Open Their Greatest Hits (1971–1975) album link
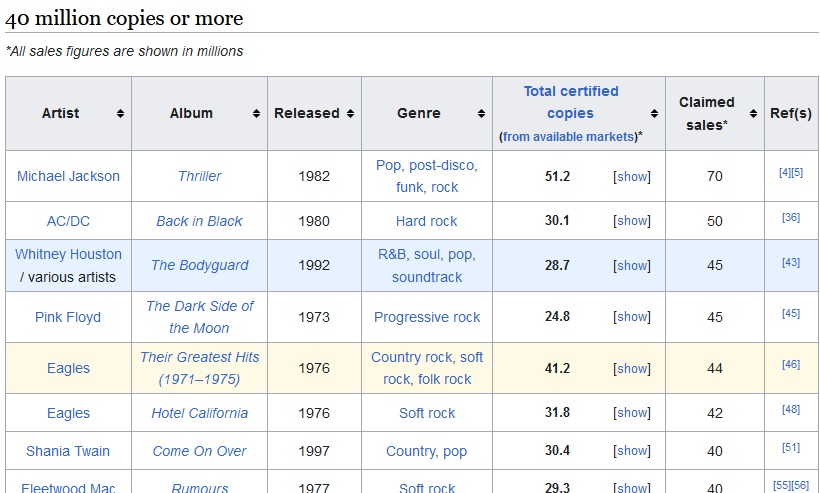 pyautogui.click(x=199, y=368)
